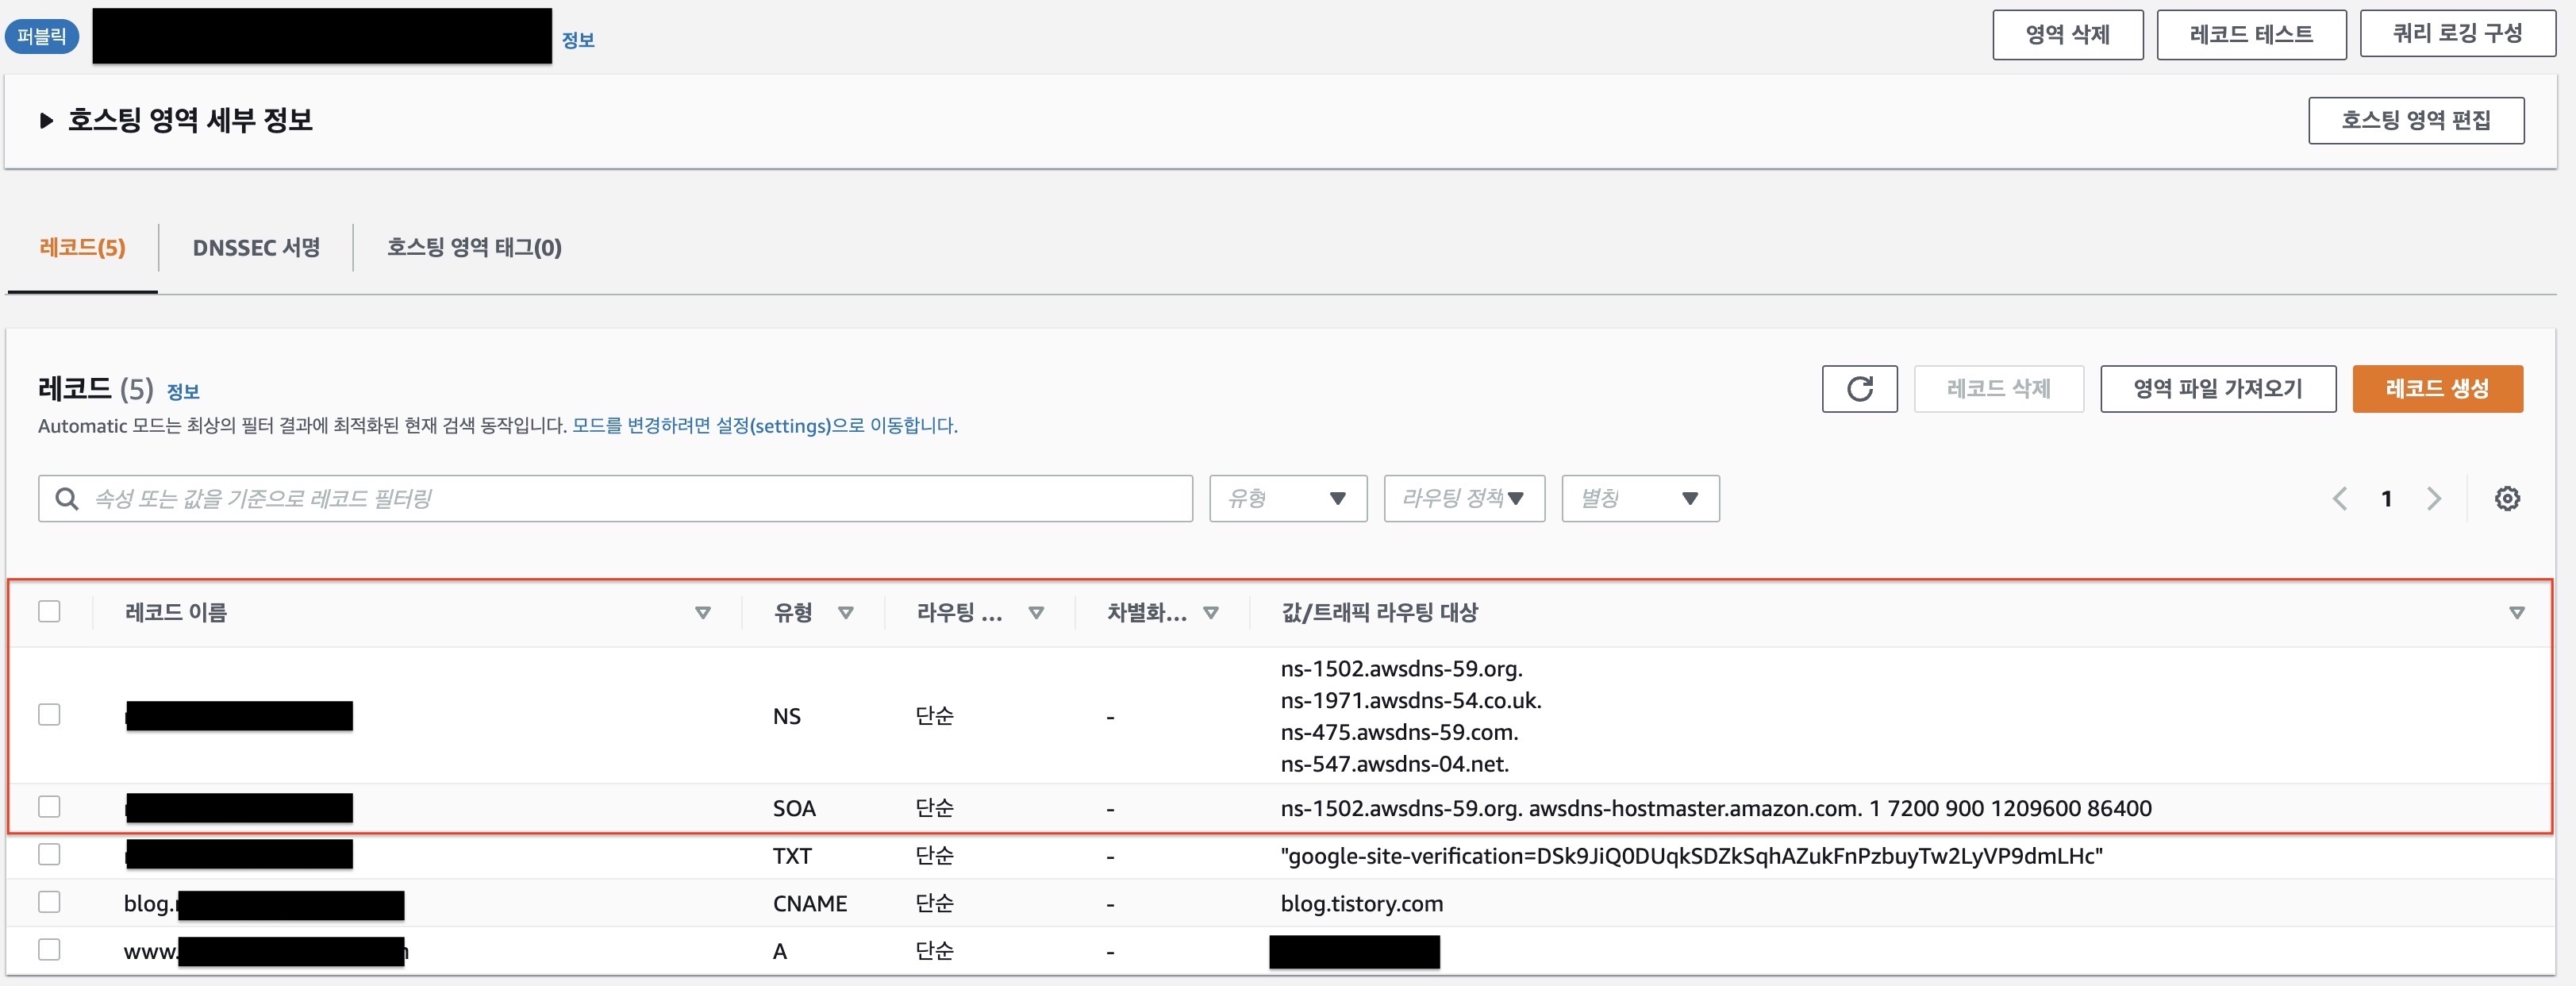
Task: Go to next page arrow
Action: [x=2433, y=498]
